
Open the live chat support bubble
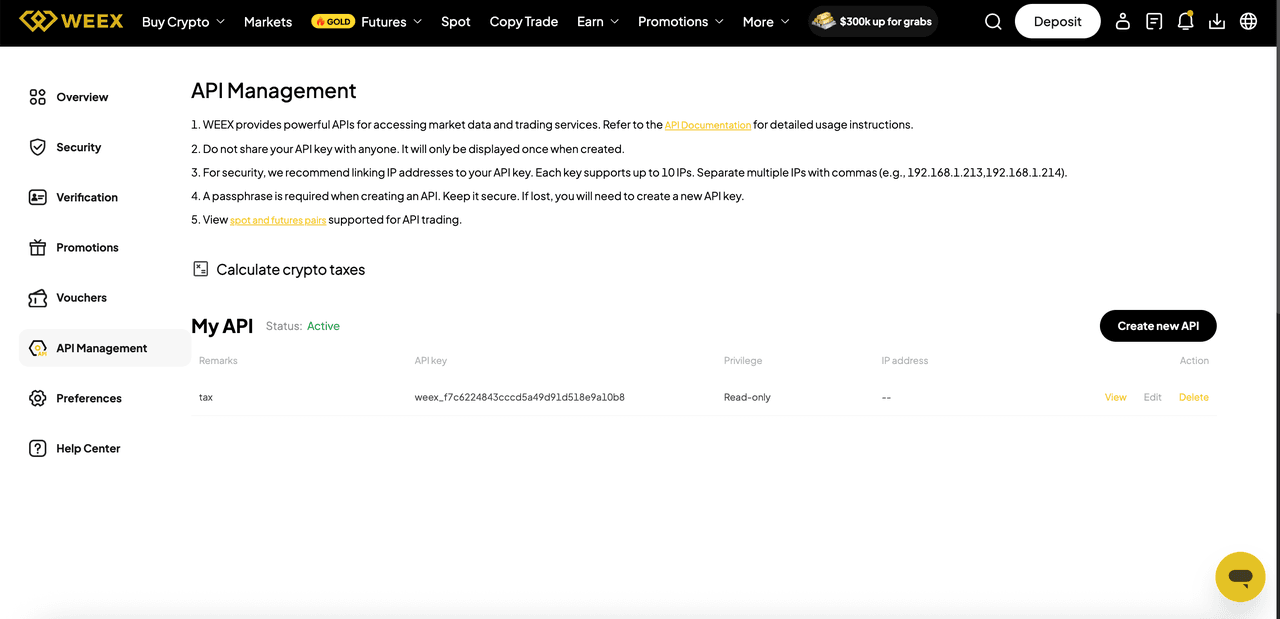tap(1240, 577)
